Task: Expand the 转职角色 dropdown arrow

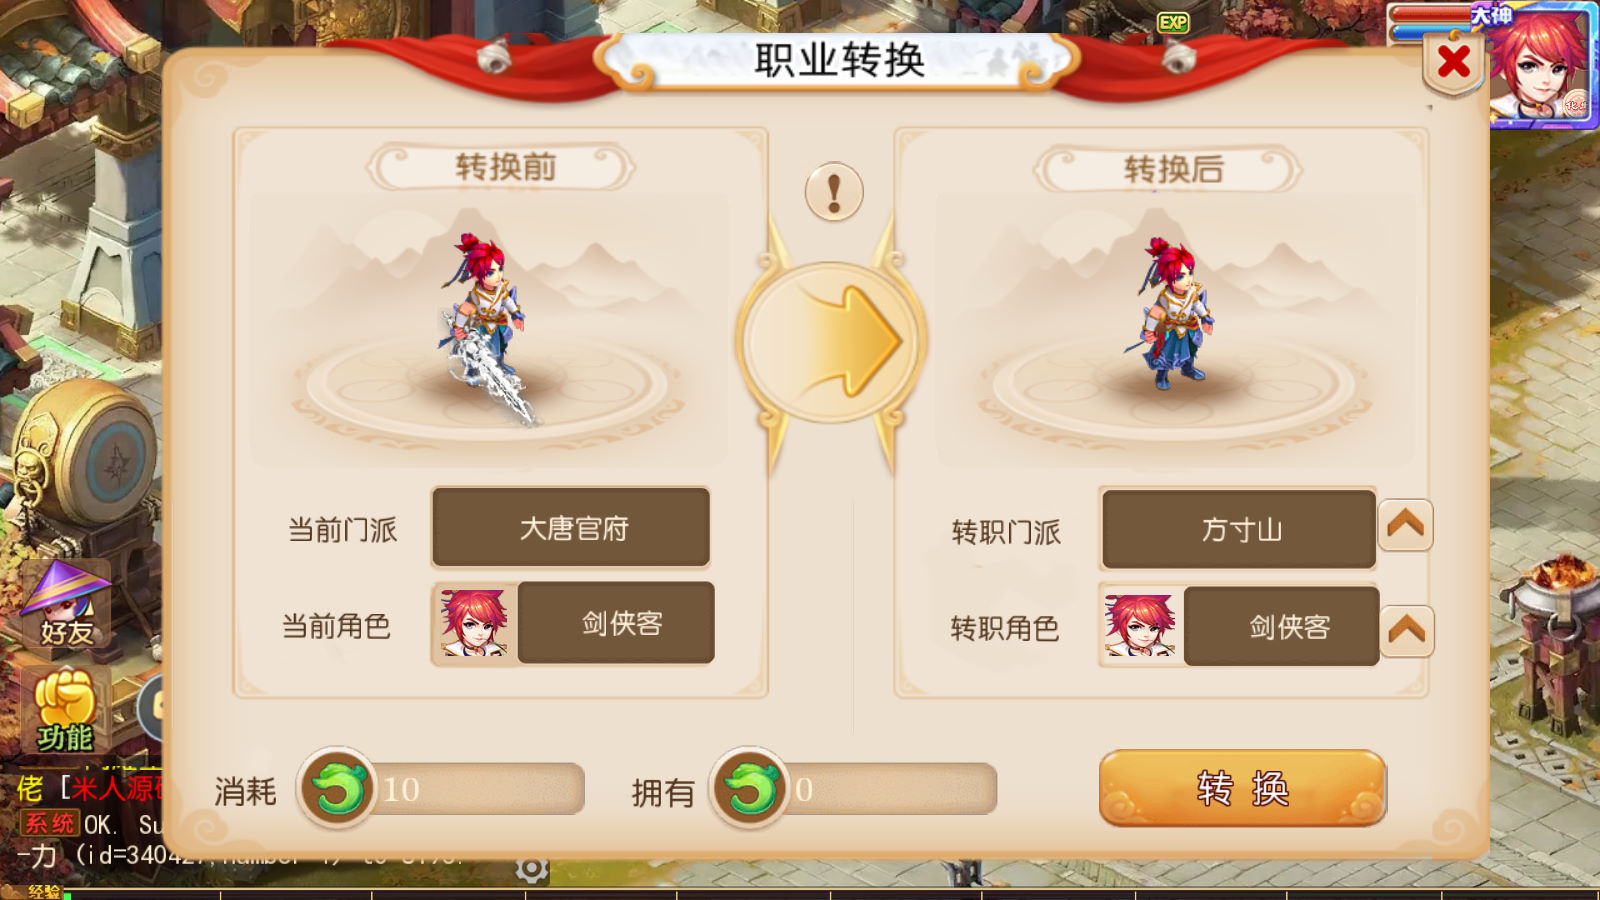Action: pos(1407,631)
